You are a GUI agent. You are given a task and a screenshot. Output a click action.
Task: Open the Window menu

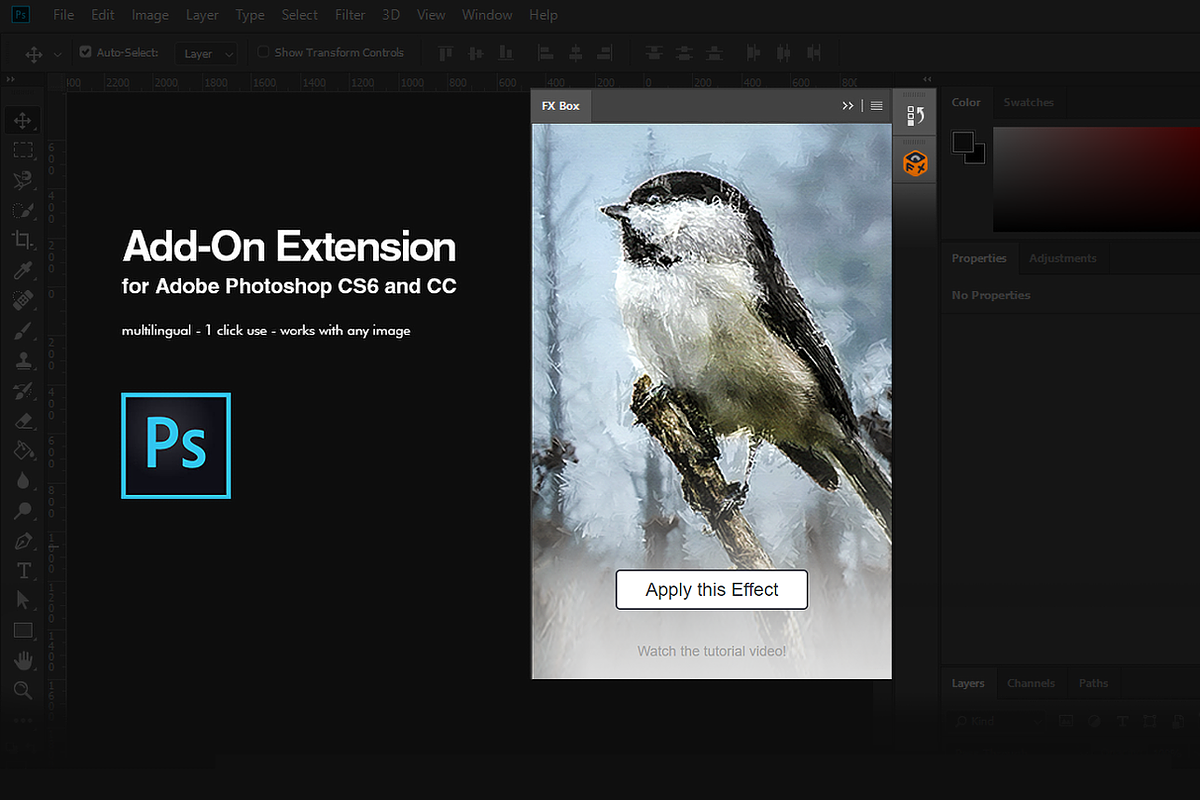(487, 15)
